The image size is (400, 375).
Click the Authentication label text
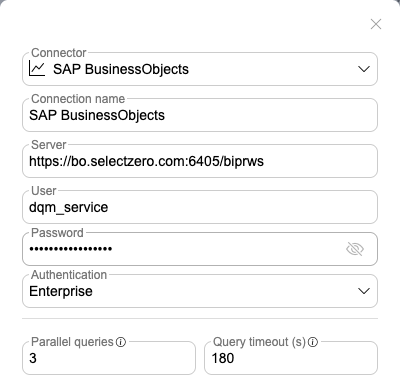pyautogui.click(x=69, y=275)
